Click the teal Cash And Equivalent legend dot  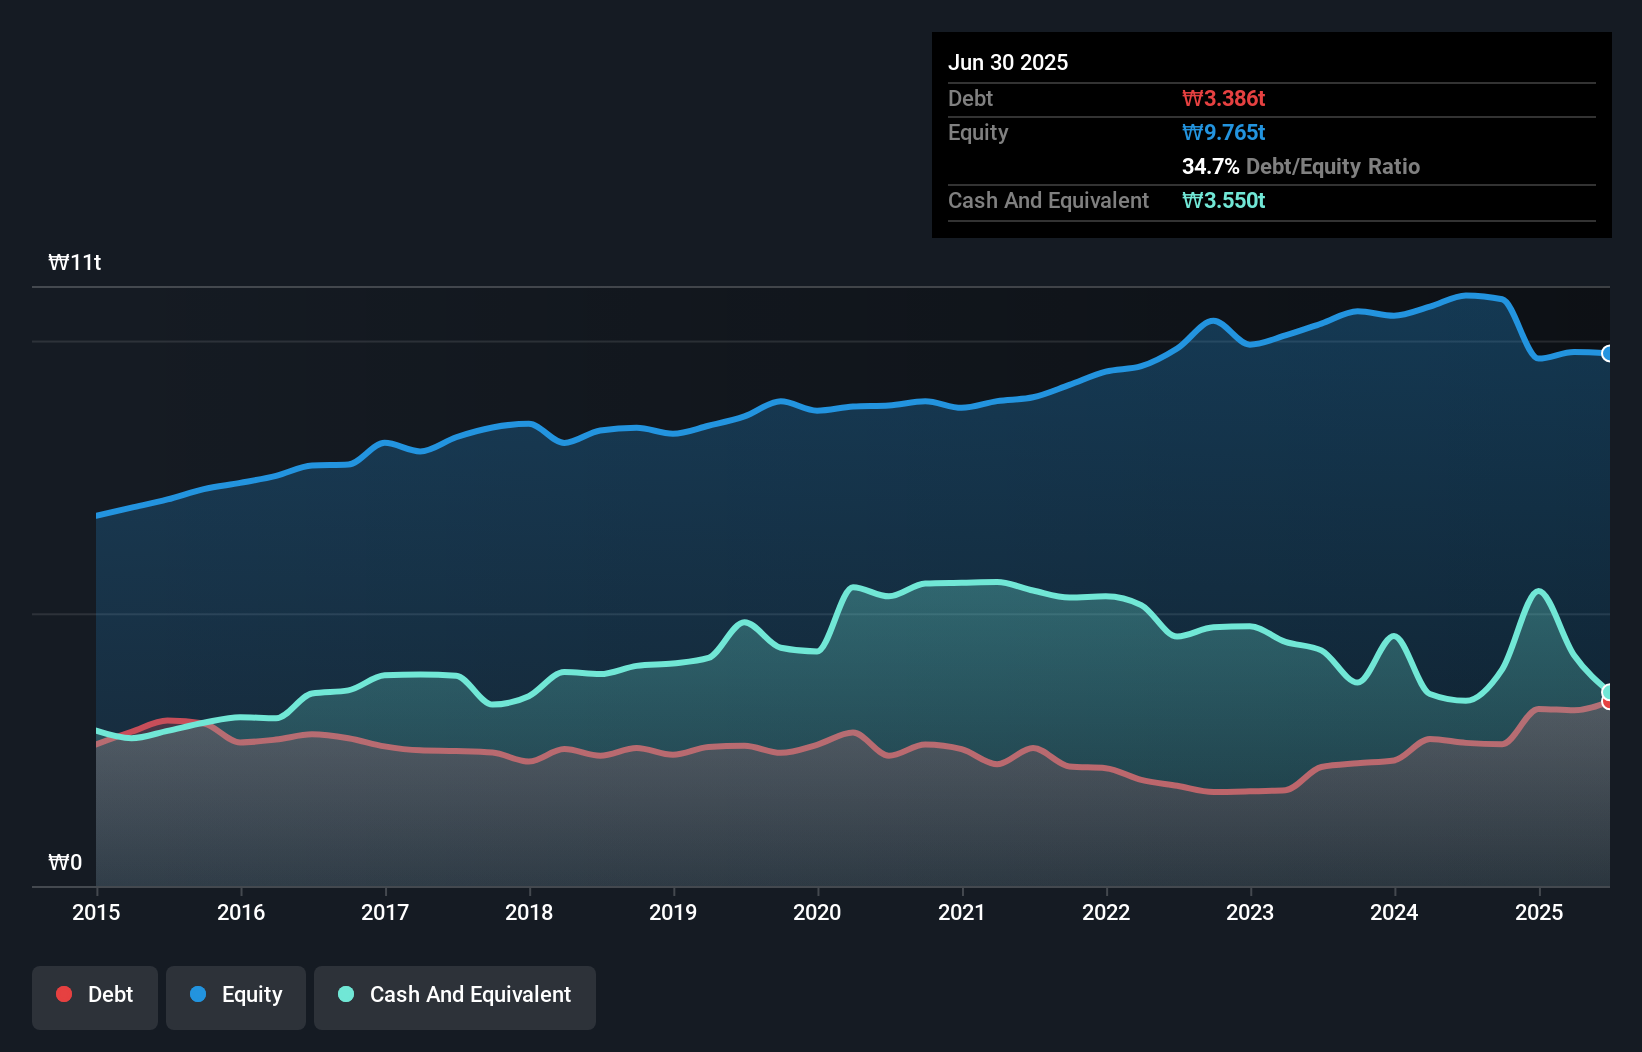(x=344, y=994)
